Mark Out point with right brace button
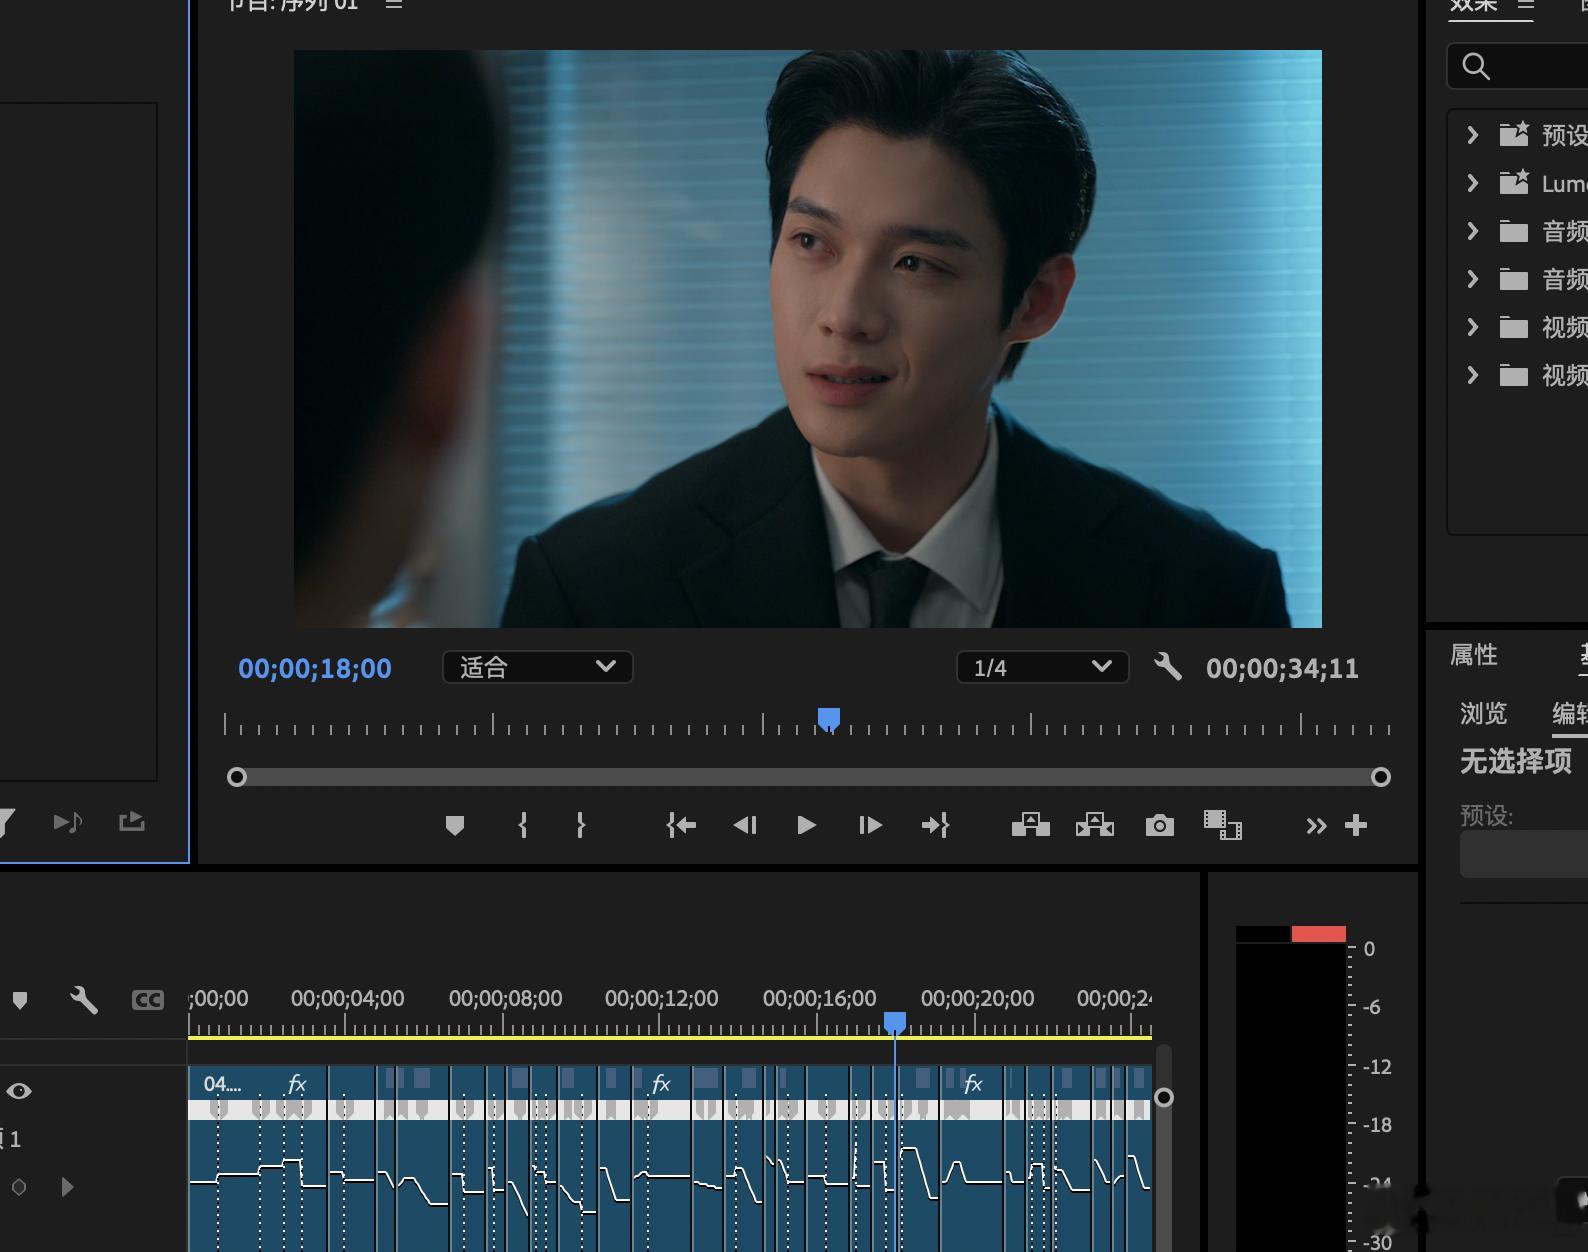1588x1252 pixels. pyautogui.click(x=580, y=825)
